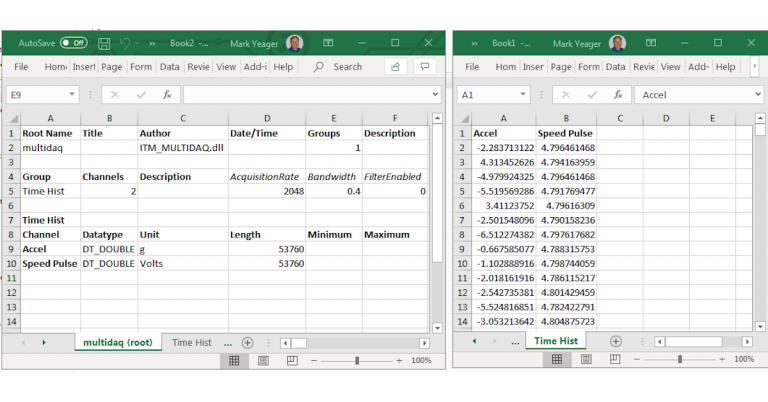Click enter checkmark icon in Book2 formula bar
768x402 pixels.
pos(141,95)
